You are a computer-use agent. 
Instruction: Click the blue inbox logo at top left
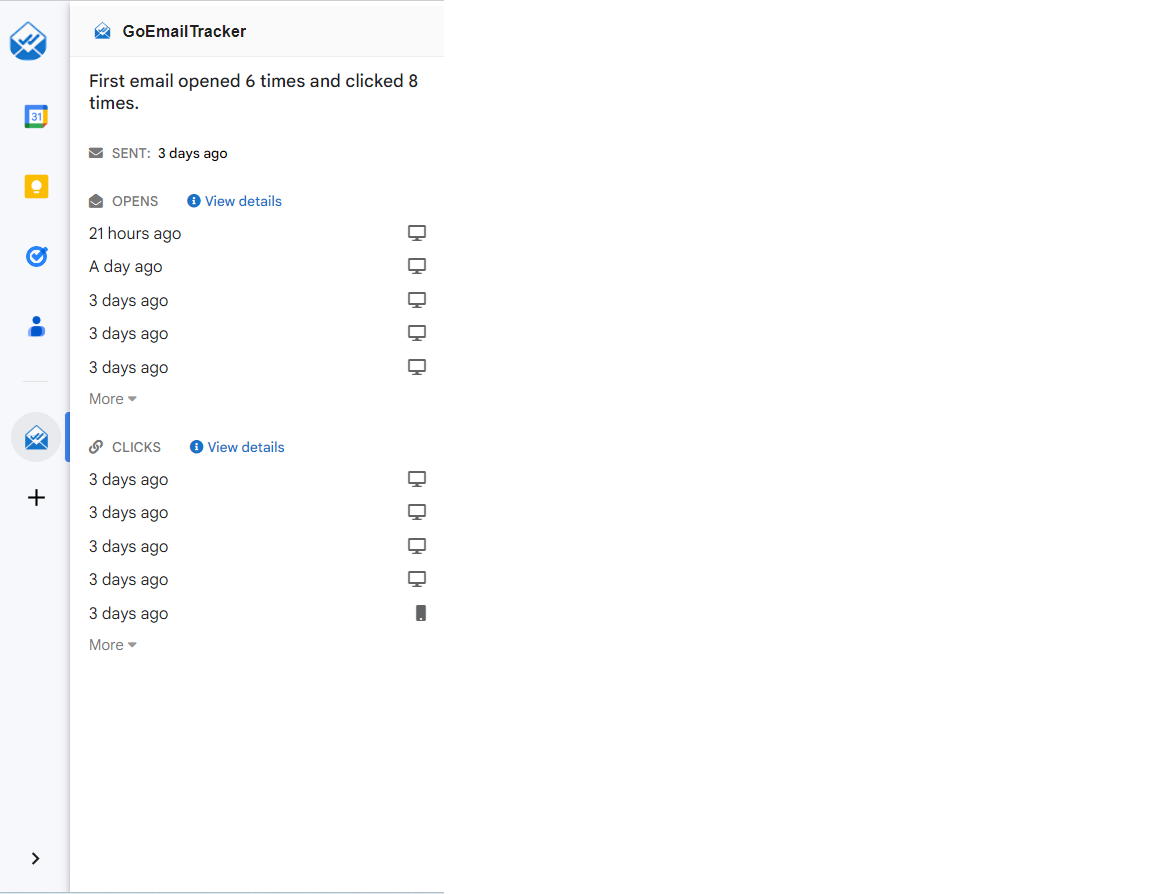(x=28, y=42)
